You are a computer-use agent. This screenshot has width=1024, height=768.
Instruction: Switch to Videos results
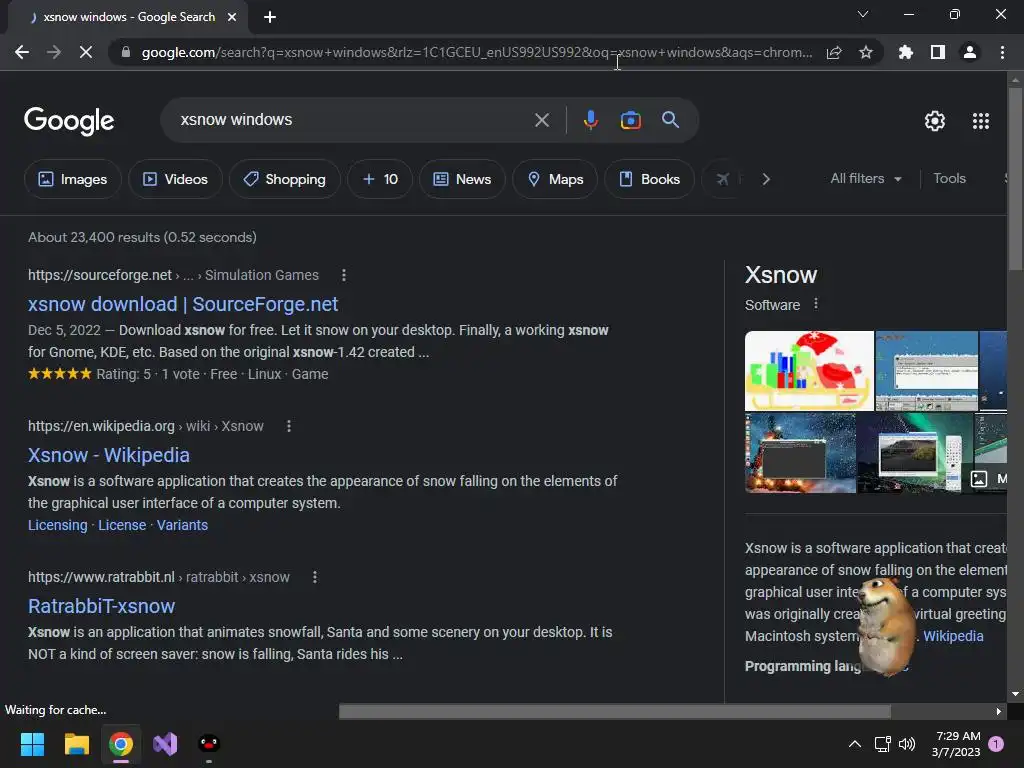pyautogui.click(x=175, y=179)
